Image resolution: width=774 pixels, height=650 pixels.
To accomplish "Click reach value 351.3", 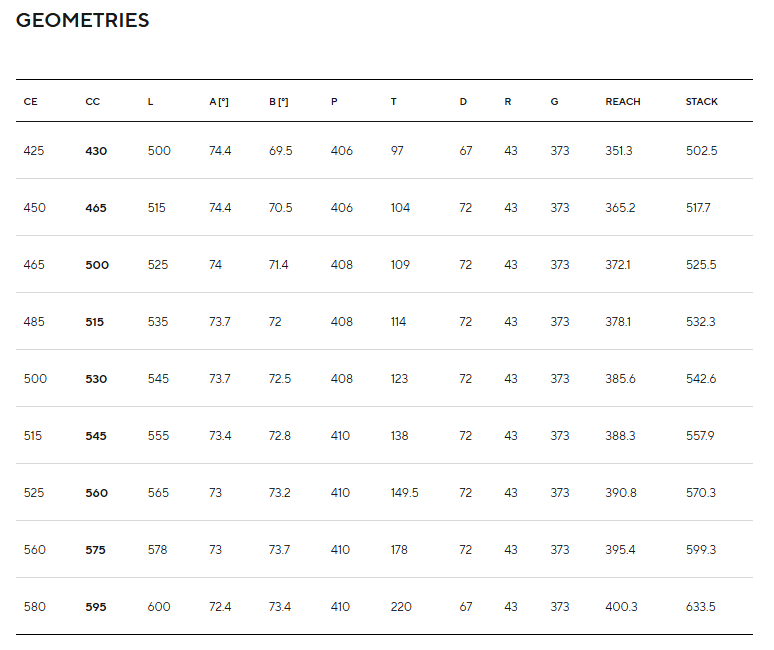I will (x=619, y=151).
